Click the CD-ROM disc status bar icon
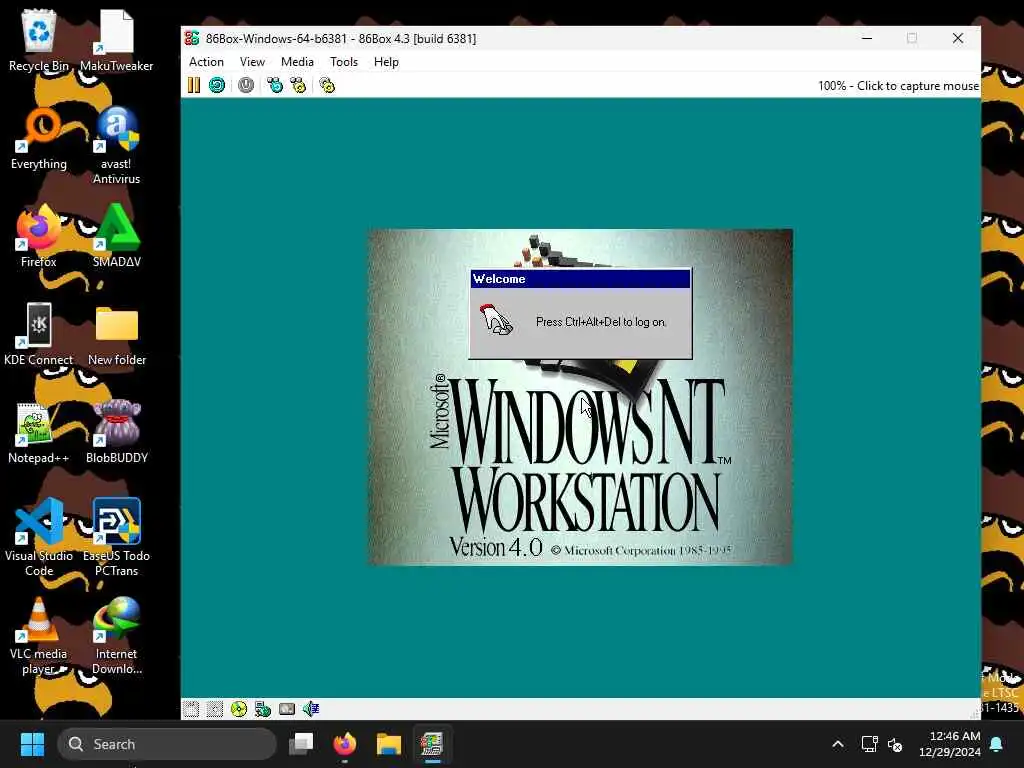Screen dimensions: 1024x768 [x=239, y=709]
